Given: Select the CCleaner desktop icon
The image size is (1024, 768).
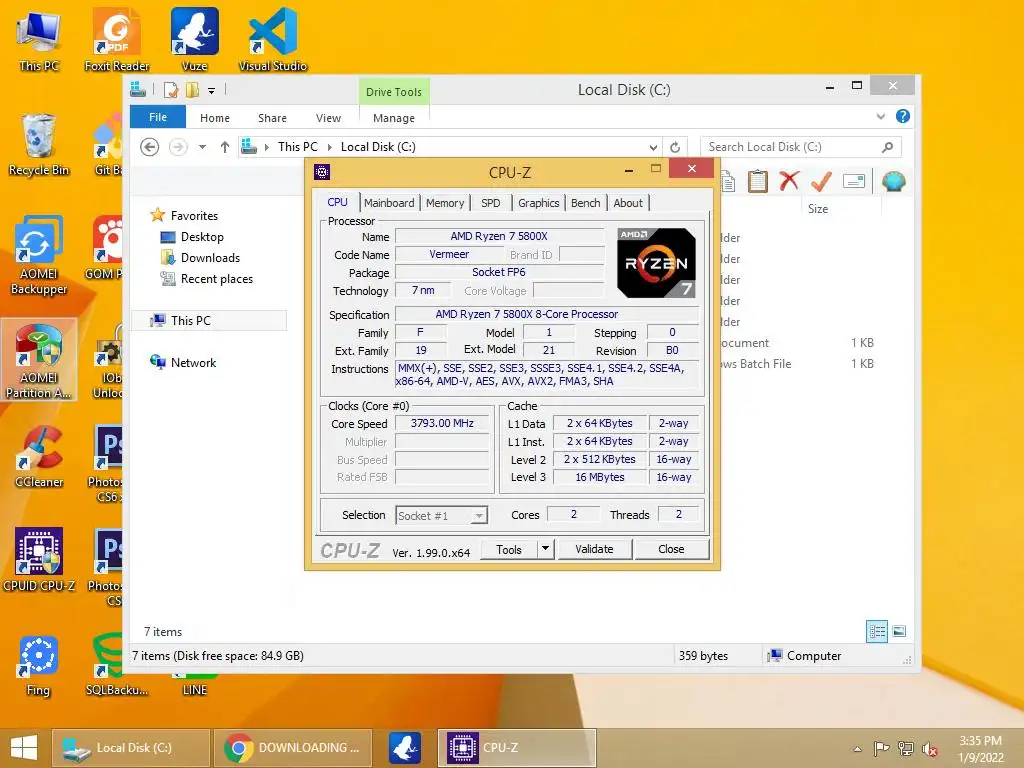Looking at the screenshot, I should coord(39,456).
